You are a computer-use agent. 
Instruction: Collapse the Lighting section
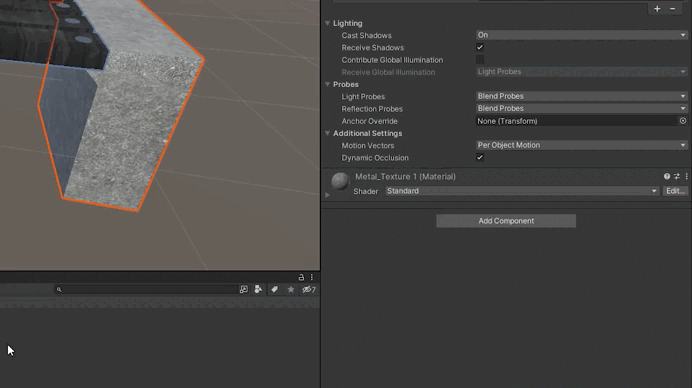[x=327, y=23]
